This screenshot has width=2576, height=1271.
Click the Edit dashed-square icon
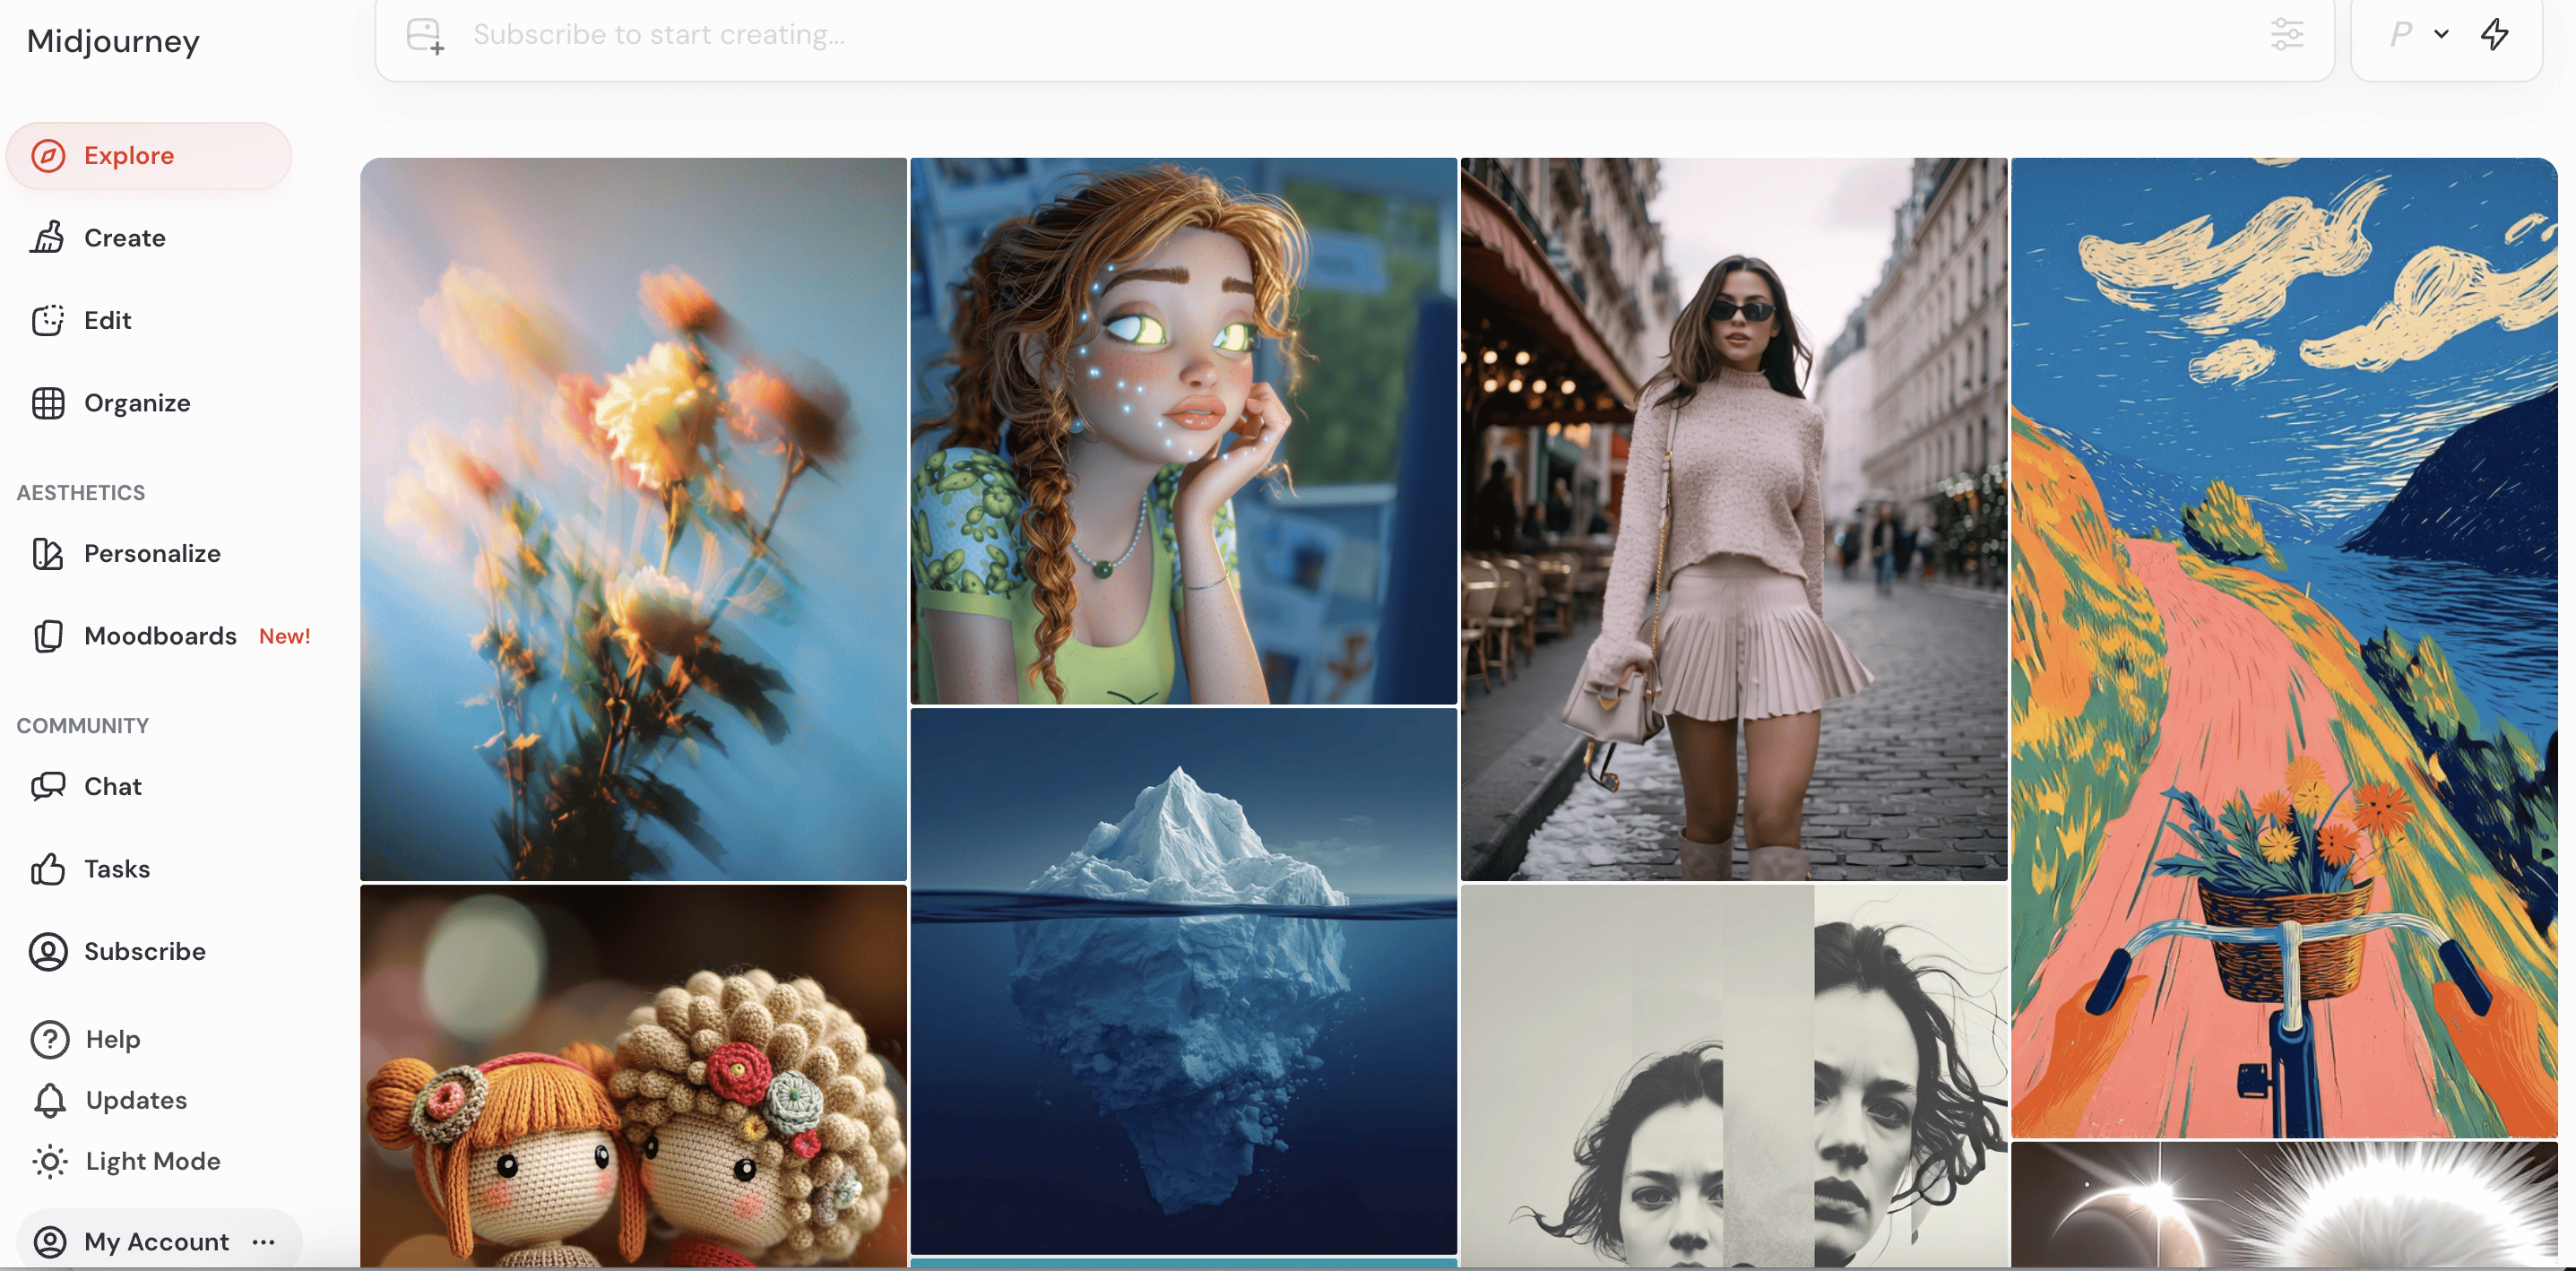[47, 320]
